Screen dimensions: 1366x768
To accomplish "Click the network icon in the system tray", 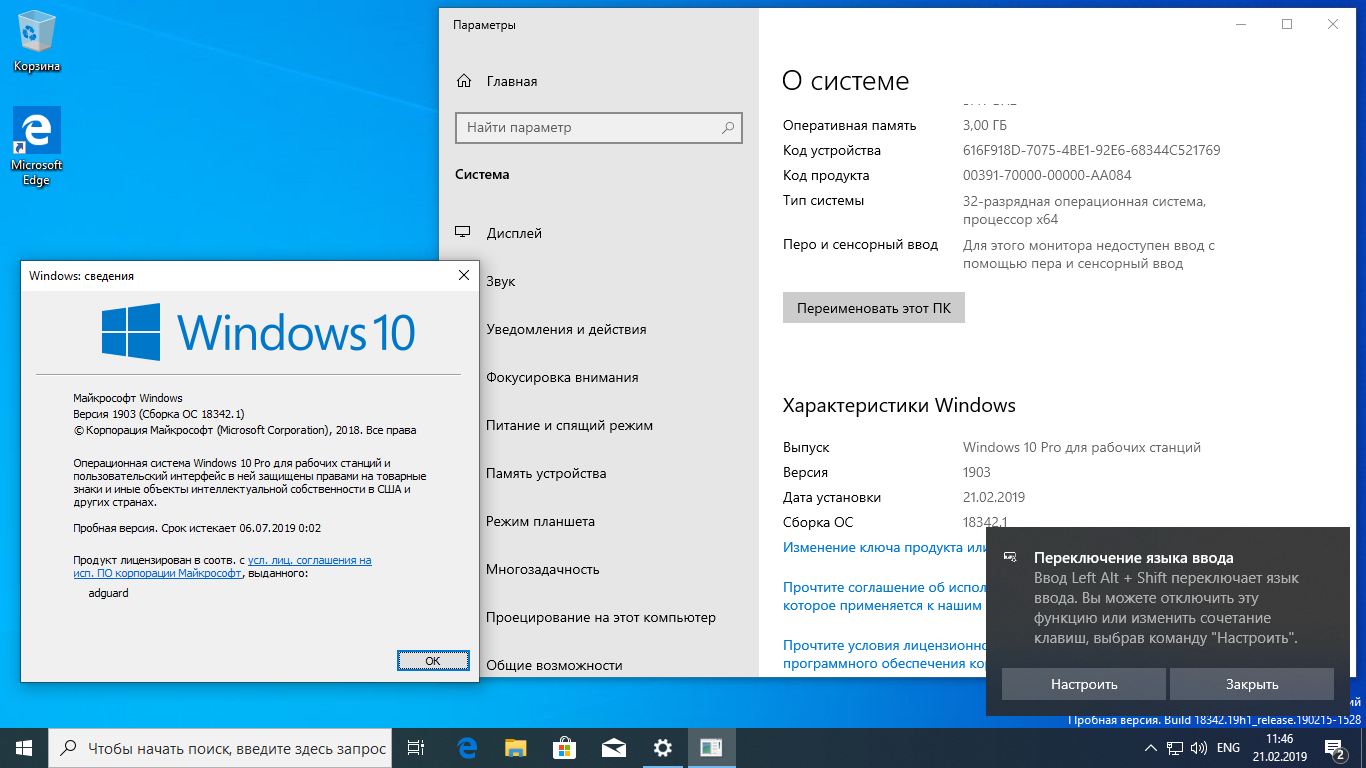I will click(x=1176, y=748).
